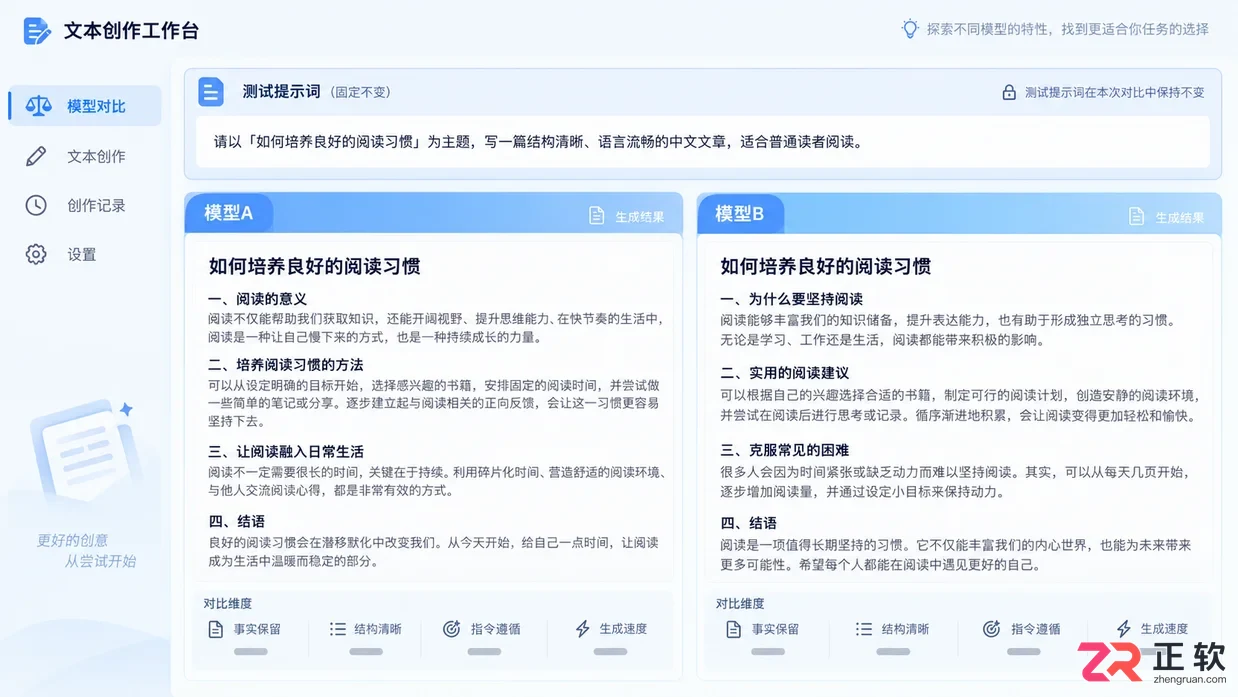
Task: Click 事实保留 score bar under 模型B
Action: tap(768, 651)
